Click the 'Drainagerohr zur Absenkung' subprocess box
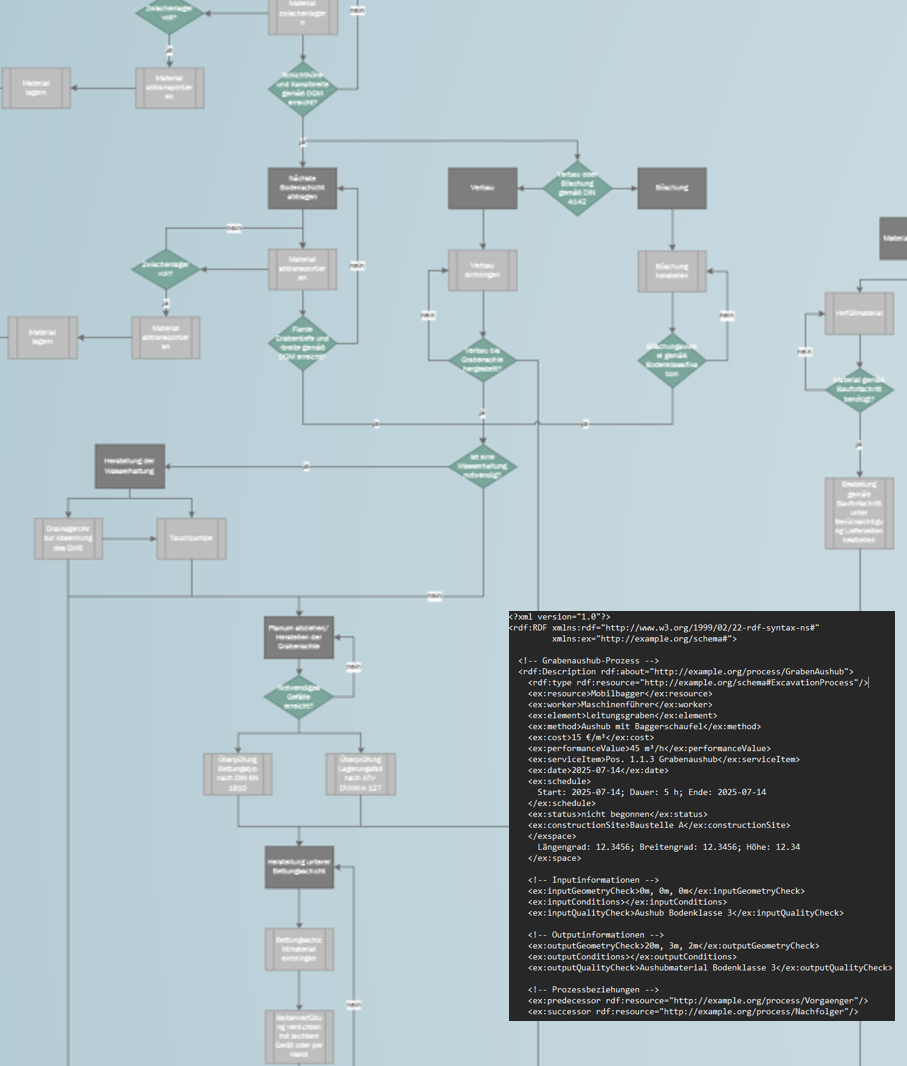This screenshot has height=1066, width=907. click(68, 539)
